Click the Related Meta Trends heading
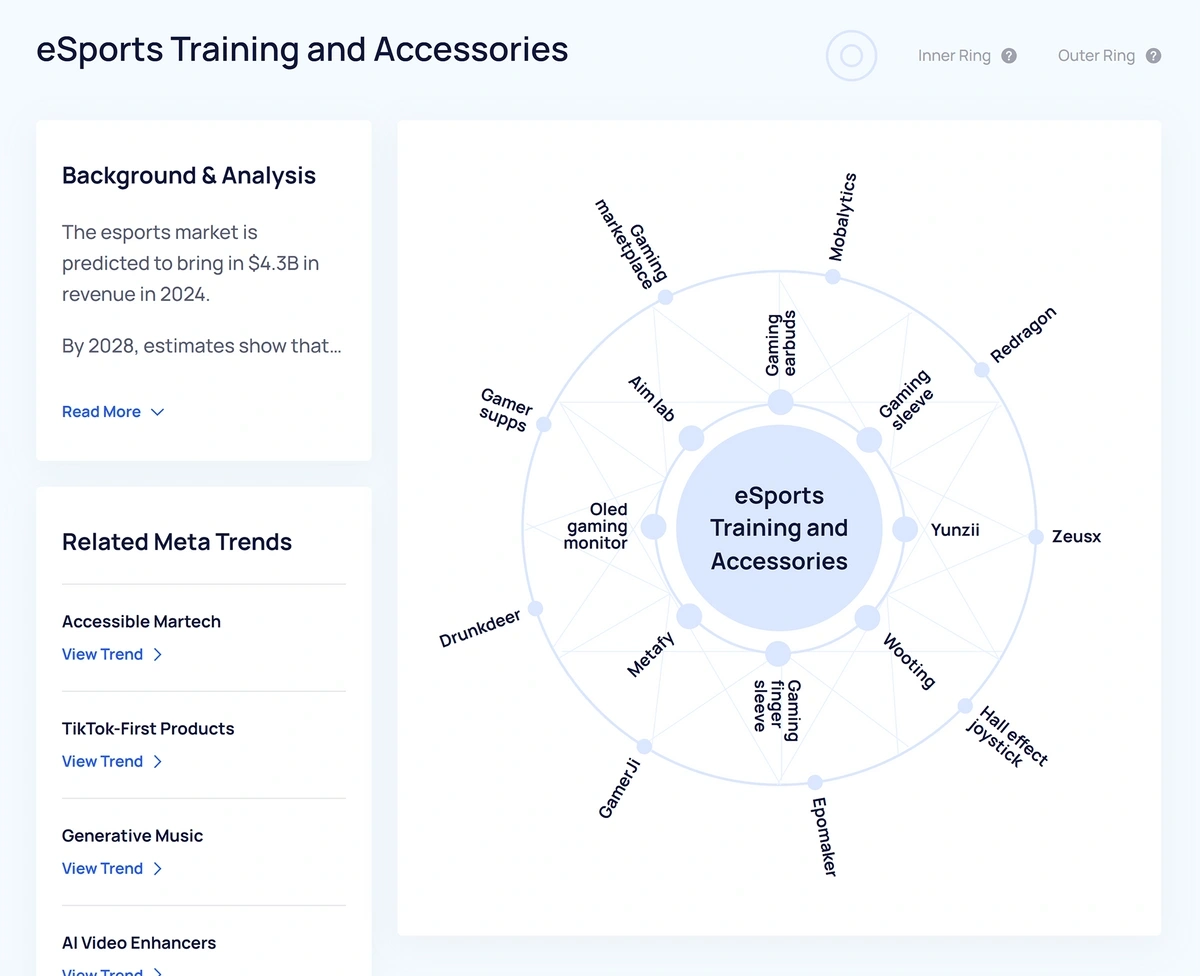This screenshot has height=976, width=1200. (x=177, y=542)
